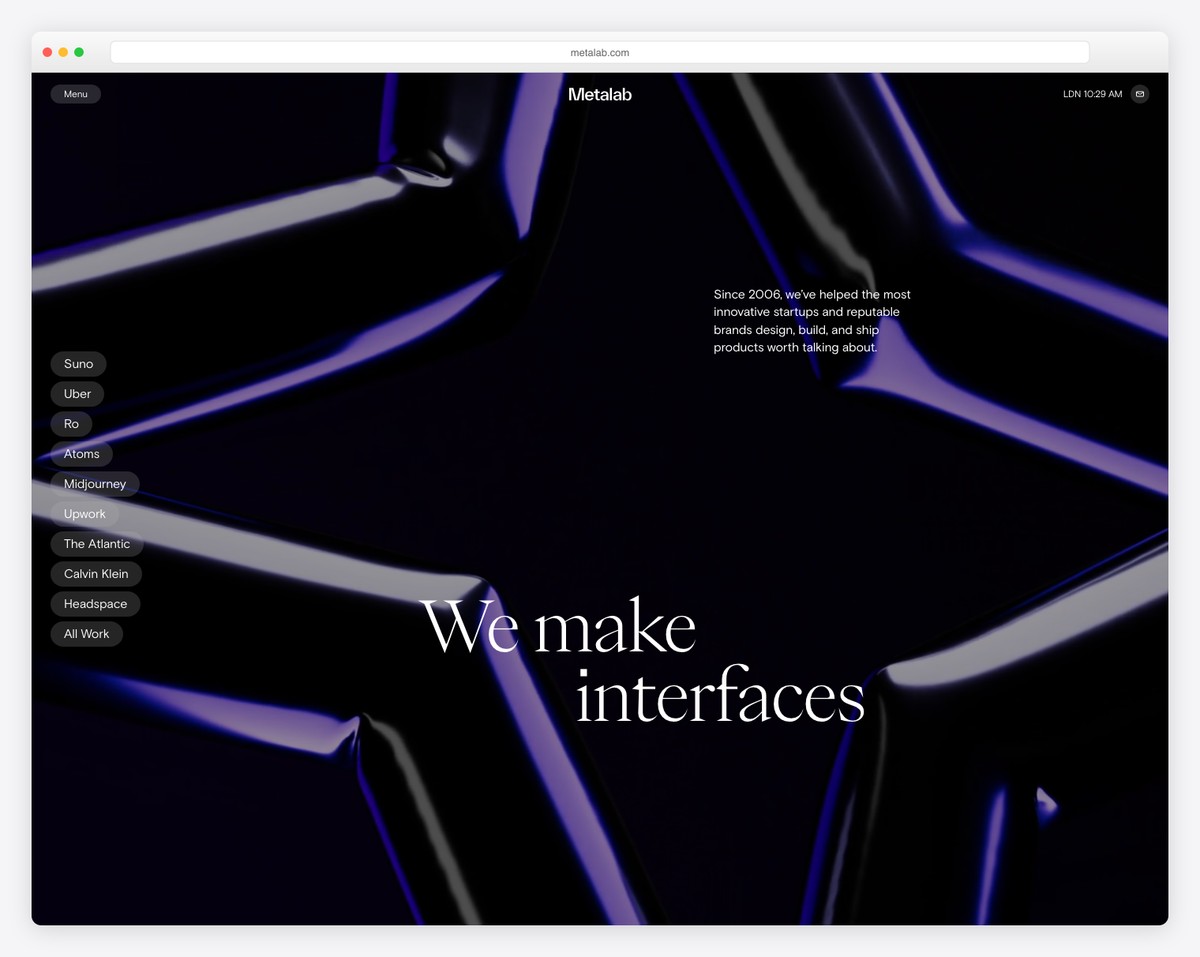Open the Midjourney project
1200x957 pixels.
95,483
